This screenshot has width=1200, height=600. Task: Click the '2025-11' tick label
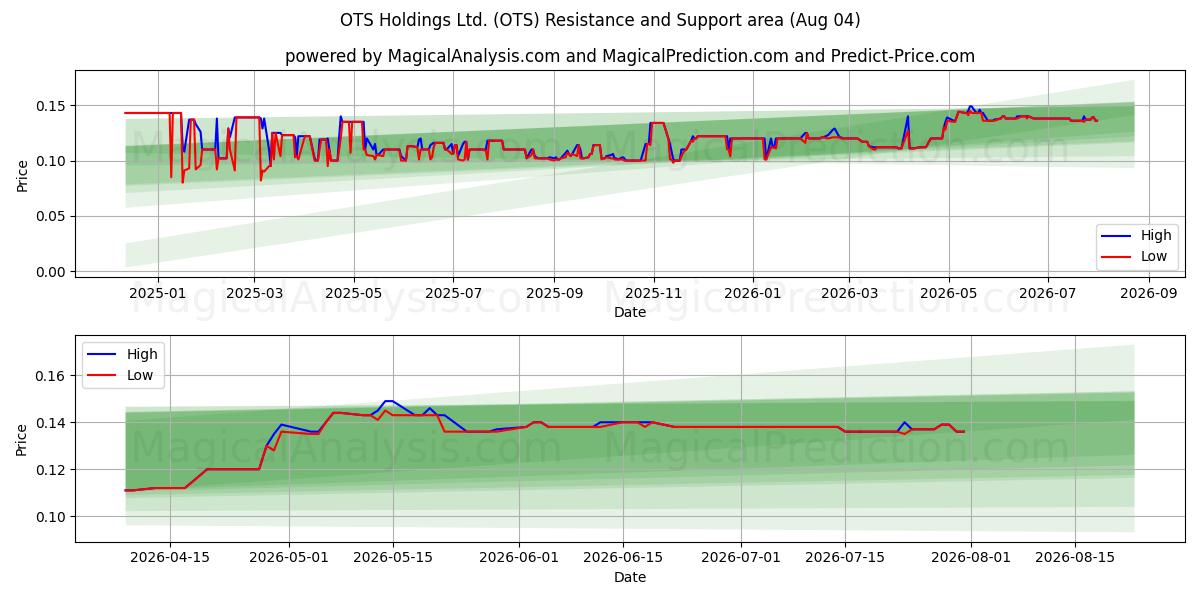click(655, 293)
